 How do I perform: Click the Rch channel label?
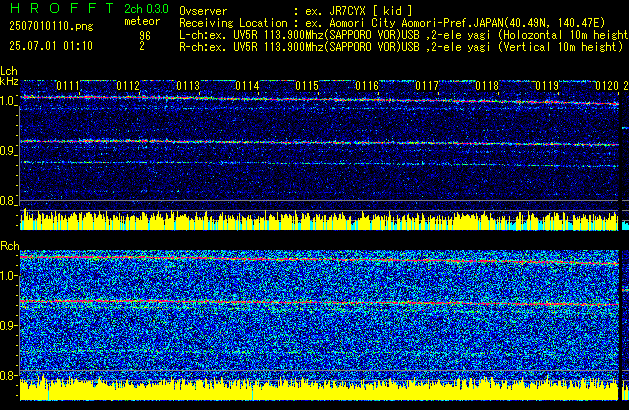click(10, 246)
